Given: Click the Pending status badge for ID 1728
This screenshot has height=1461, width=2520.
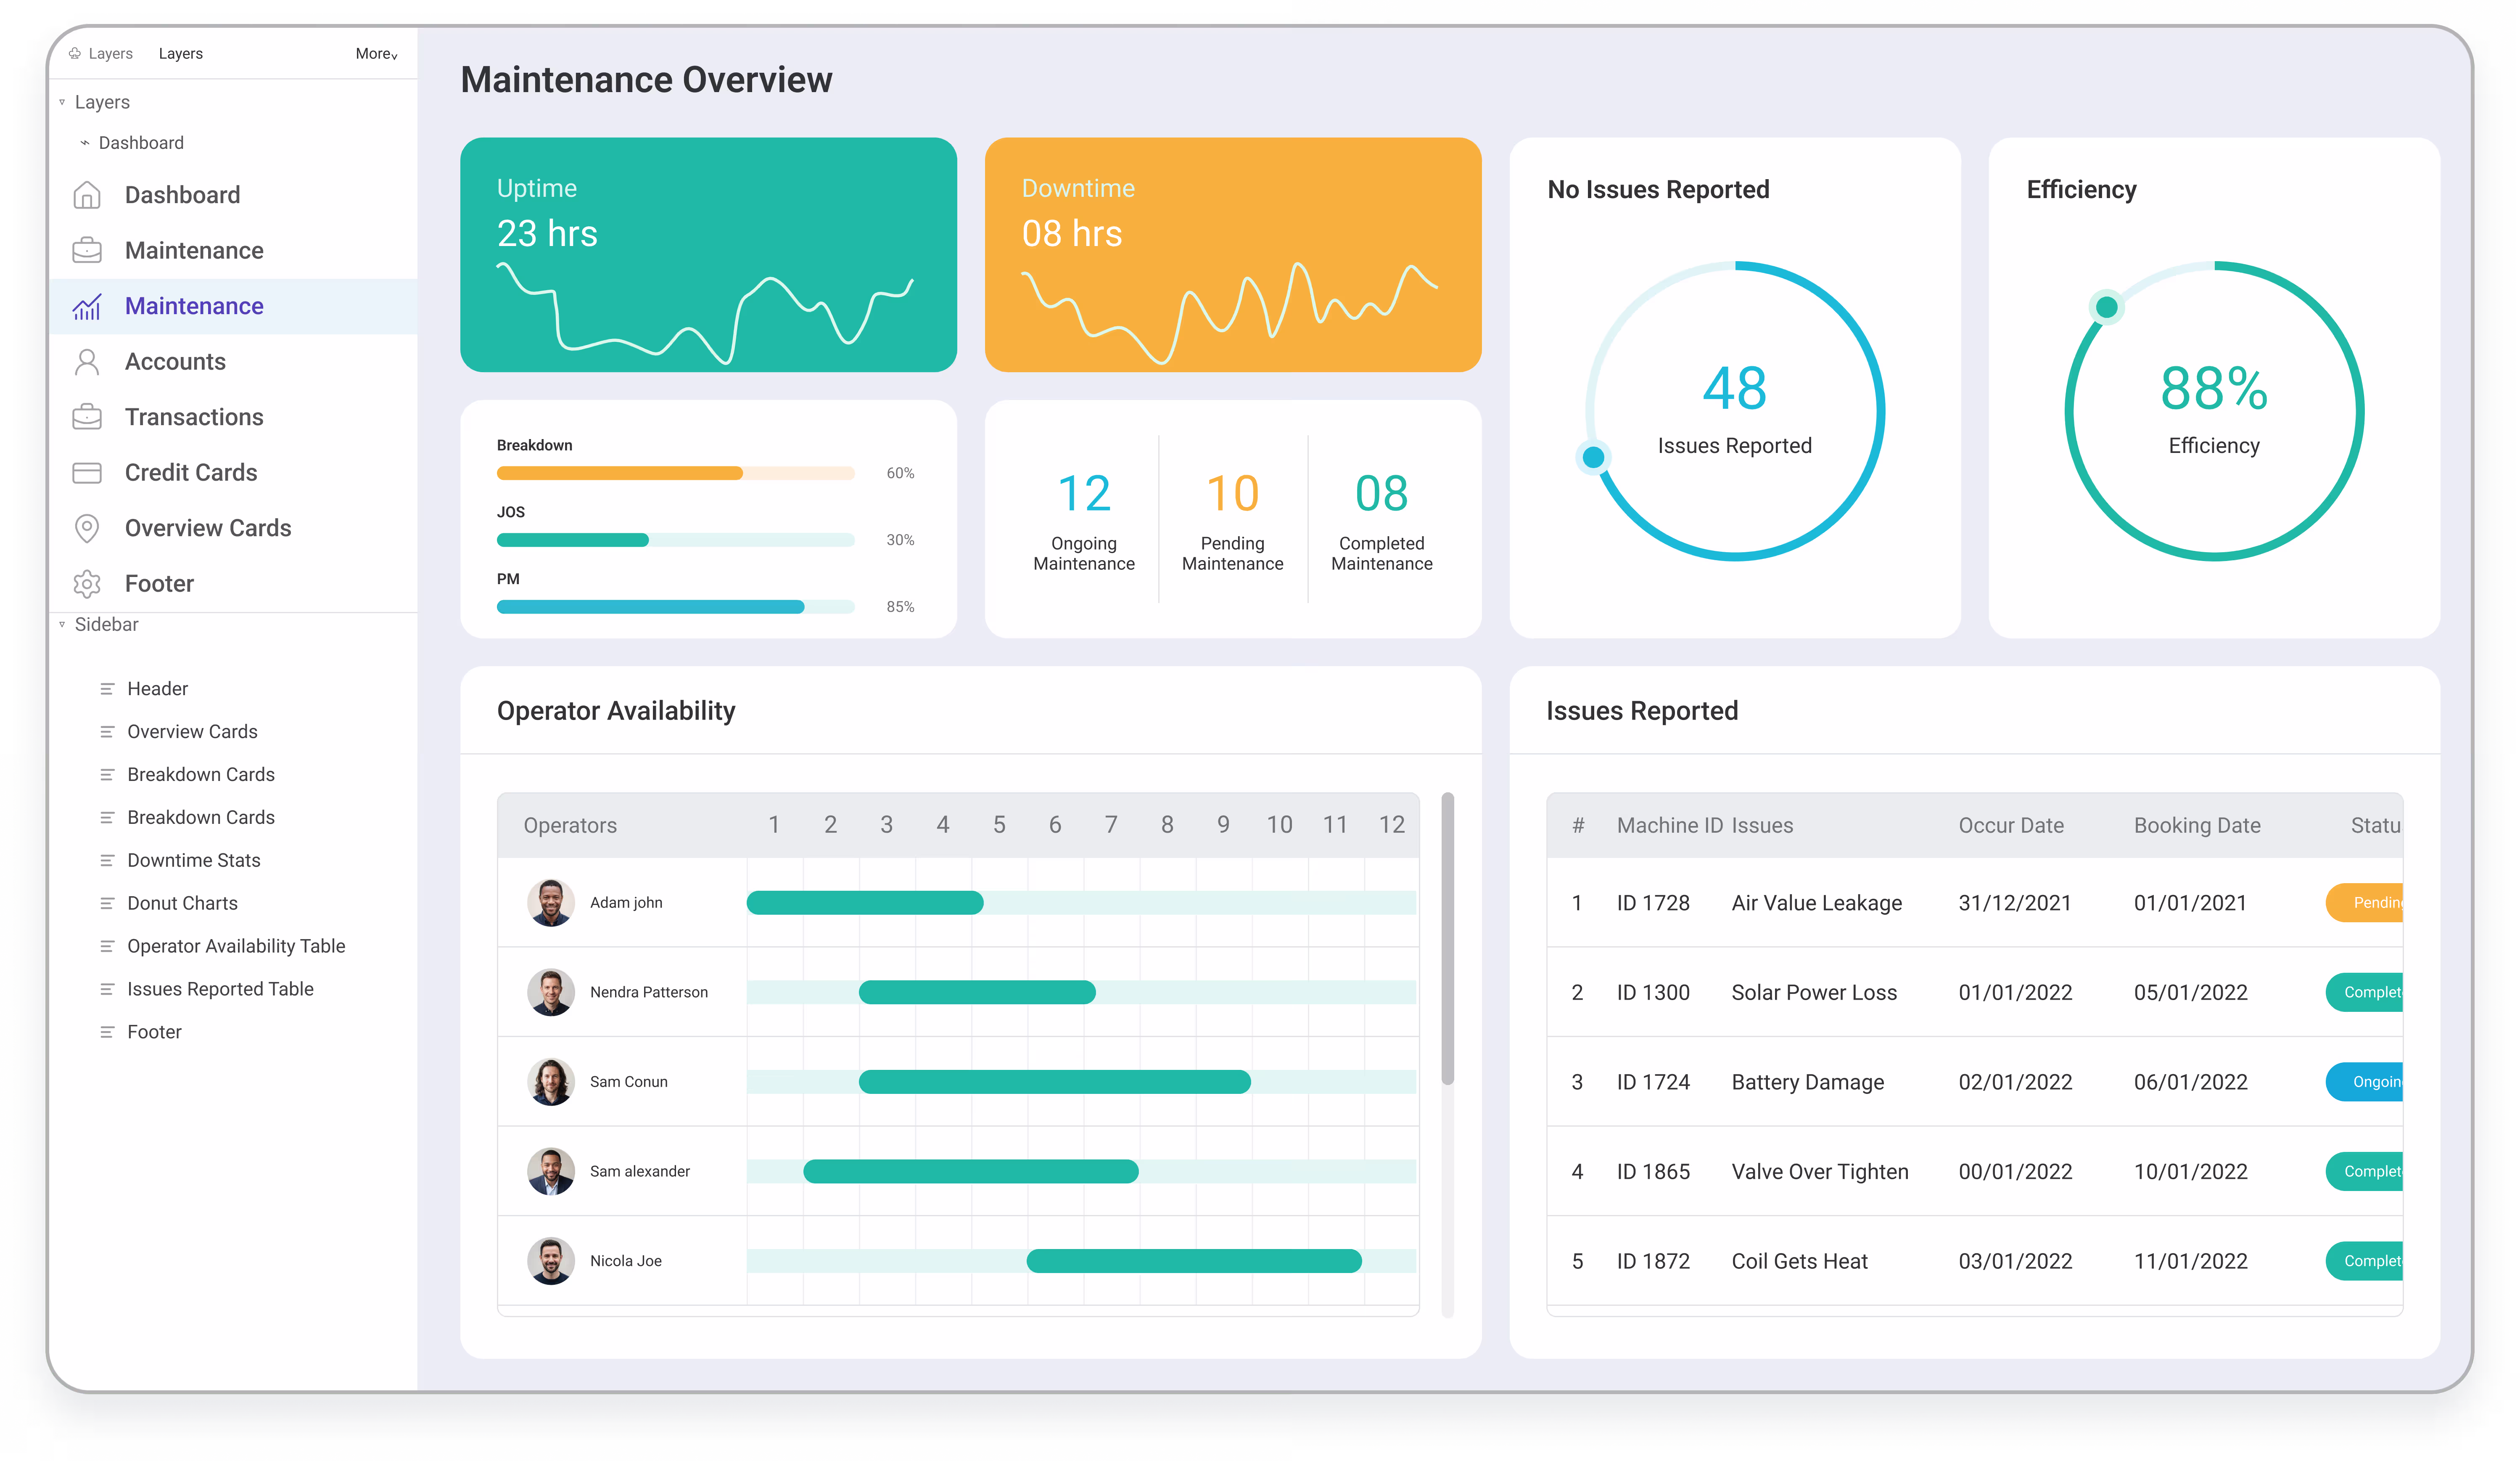Looking at the screenshot, I should 2364,903.
